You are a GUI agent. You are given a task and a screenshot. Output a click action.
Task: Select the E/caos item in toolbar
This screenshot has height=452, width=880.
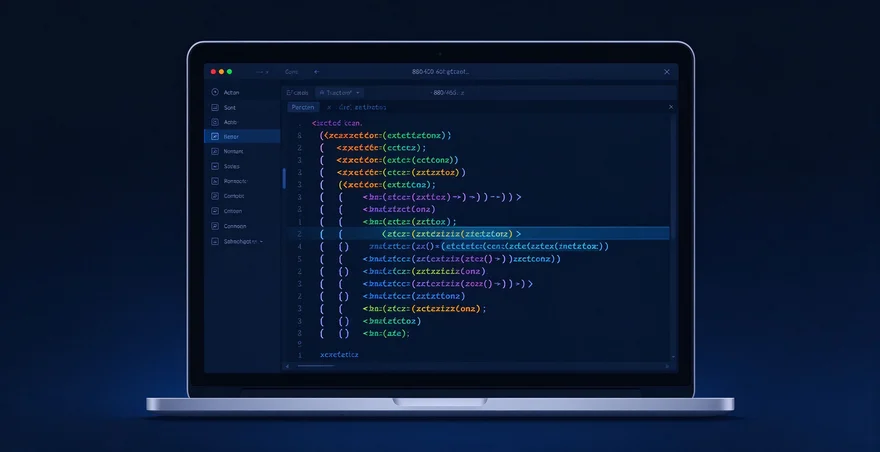[x=297, y=93]
